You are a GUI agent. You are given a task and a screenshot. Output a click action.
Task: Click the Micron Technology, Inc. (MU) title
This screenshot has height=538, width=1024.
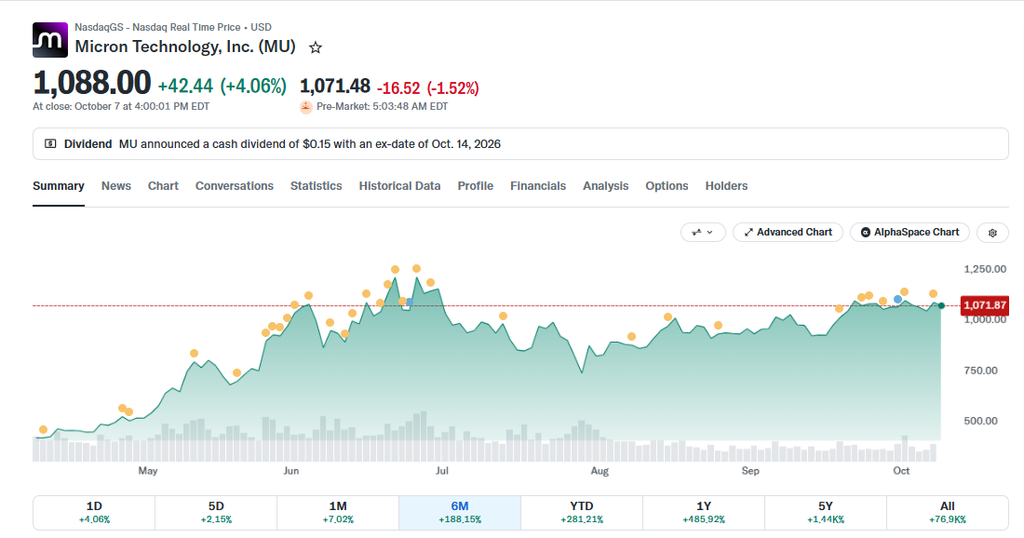(x=185, y=47)
